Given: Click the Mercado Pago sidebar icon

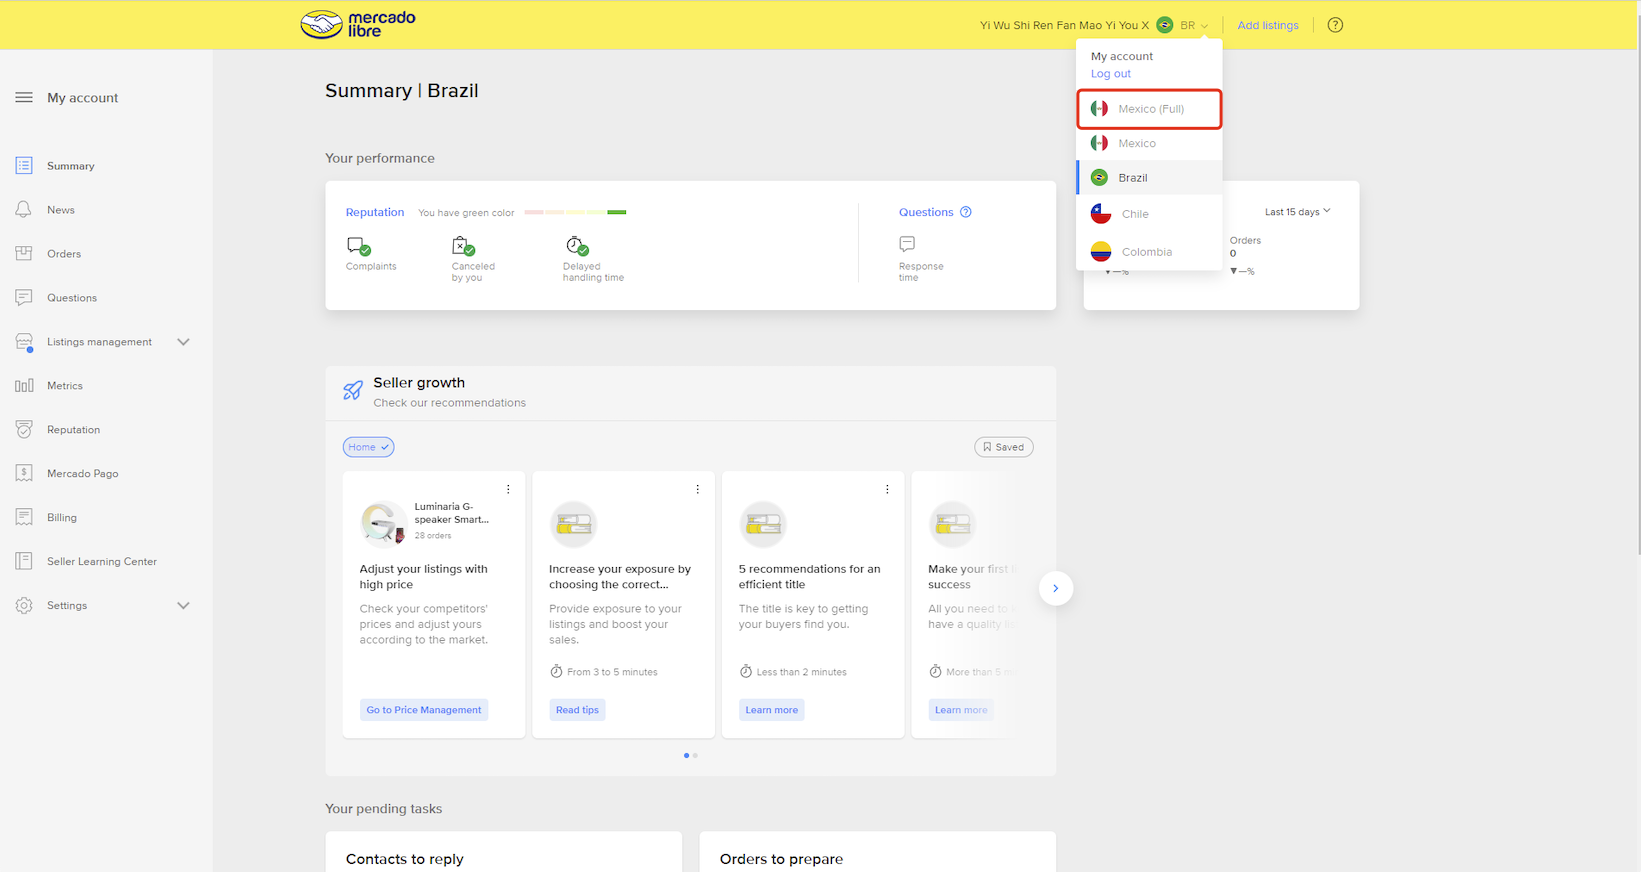Looking at the screenshot, I should pos(24,474).
